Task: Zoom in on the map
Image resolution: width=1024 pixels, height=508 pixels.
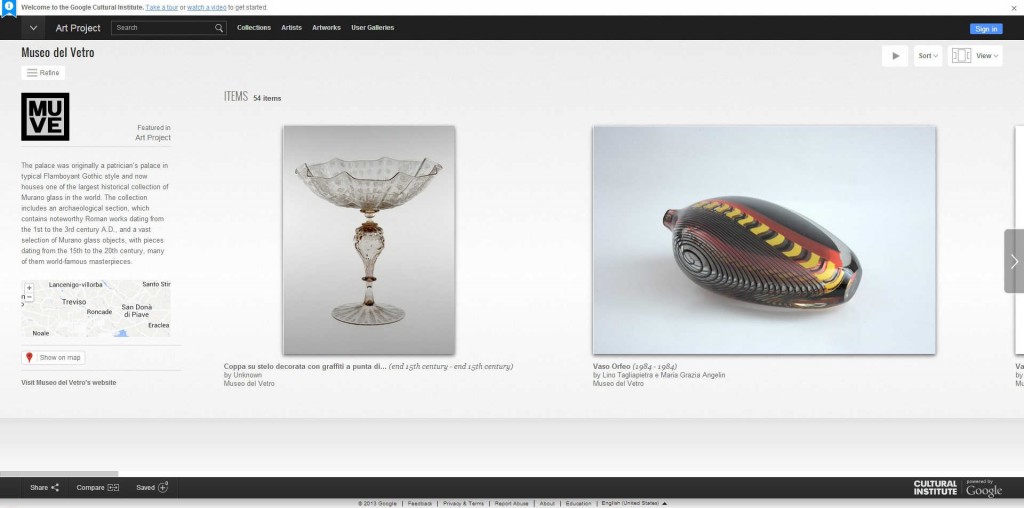Action: click(x=29, y=288)
